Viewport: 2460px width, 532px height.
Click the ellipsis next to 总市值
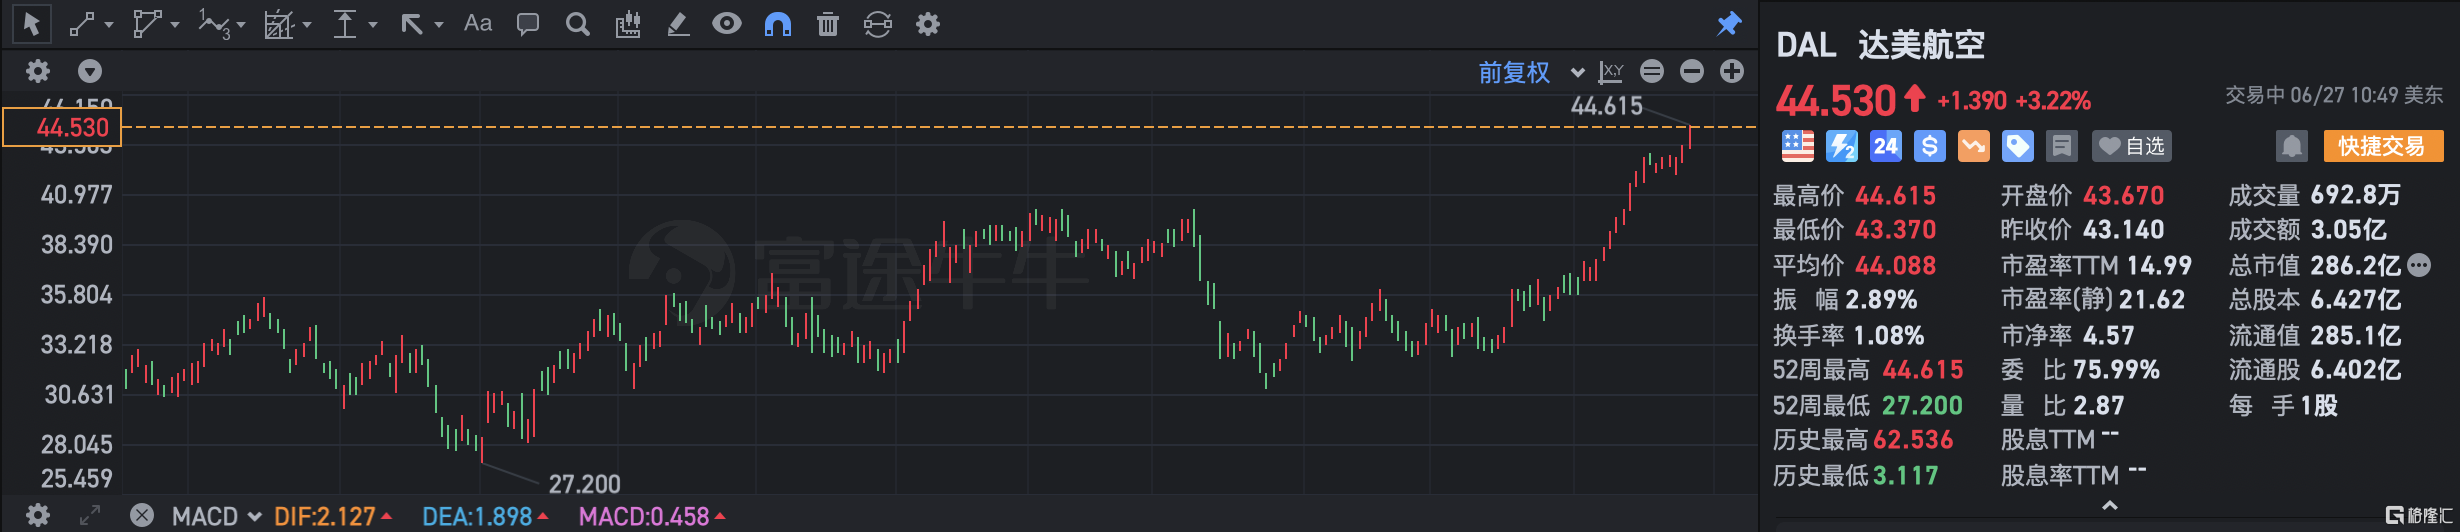tap(2419, 265)
